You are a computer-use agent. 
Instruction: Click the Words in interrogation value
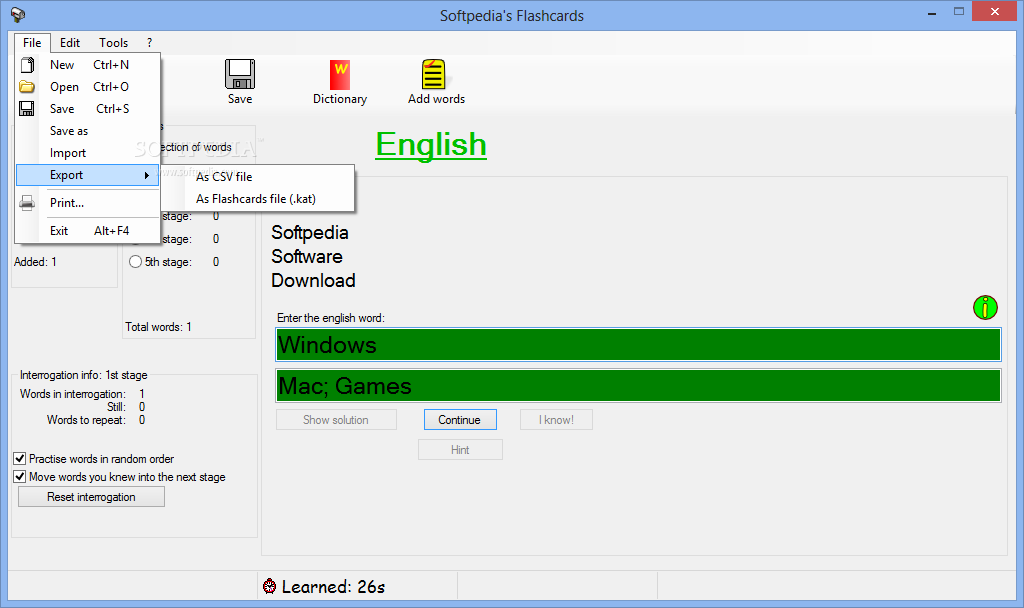[x=142, y=394]
